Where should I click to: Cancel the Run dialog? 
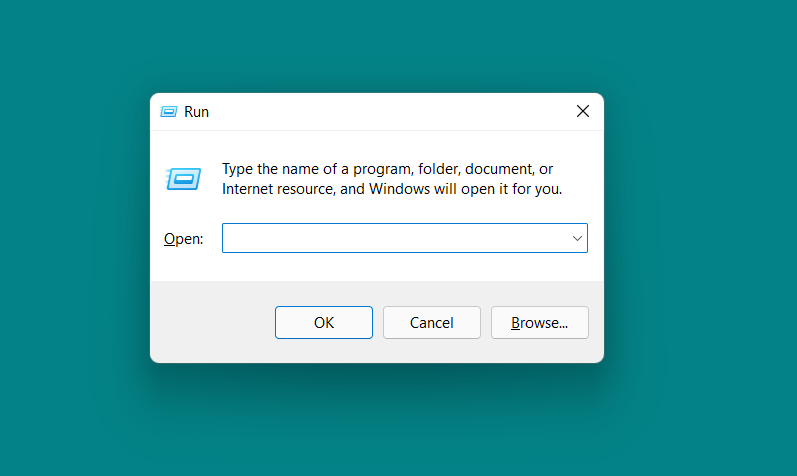coord(431,322)
